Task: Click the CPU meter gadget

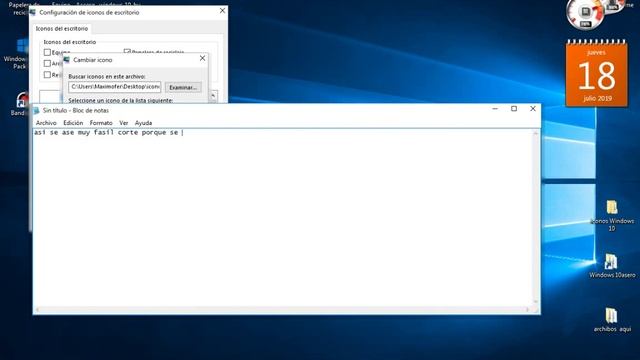Action: click(585, 13)
